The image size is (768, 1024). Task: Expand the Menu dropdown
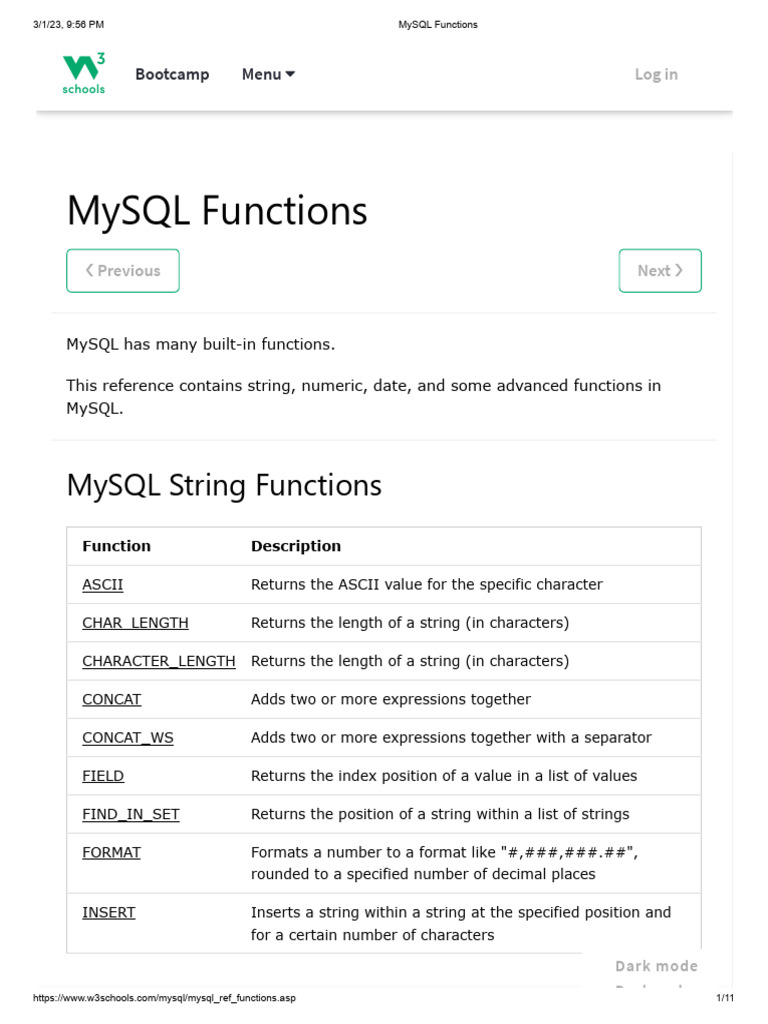(267, 74)
